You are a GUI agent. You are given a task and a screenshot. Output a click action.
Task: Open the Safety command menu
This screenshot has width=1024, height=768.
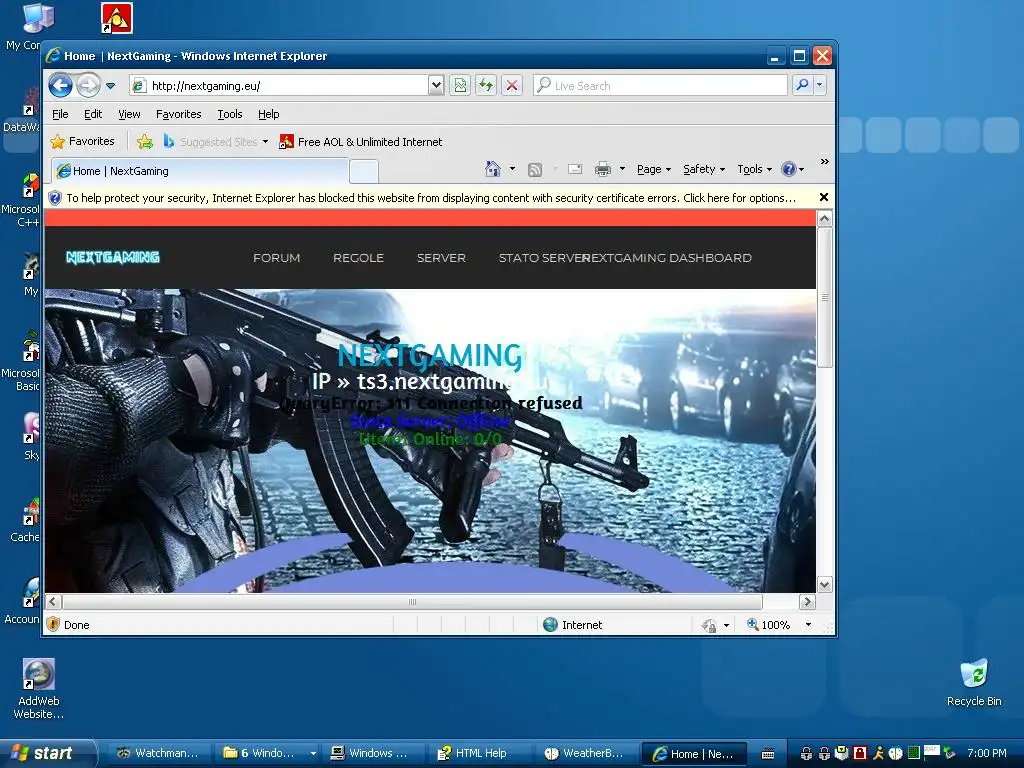click(x=704, y=169)
